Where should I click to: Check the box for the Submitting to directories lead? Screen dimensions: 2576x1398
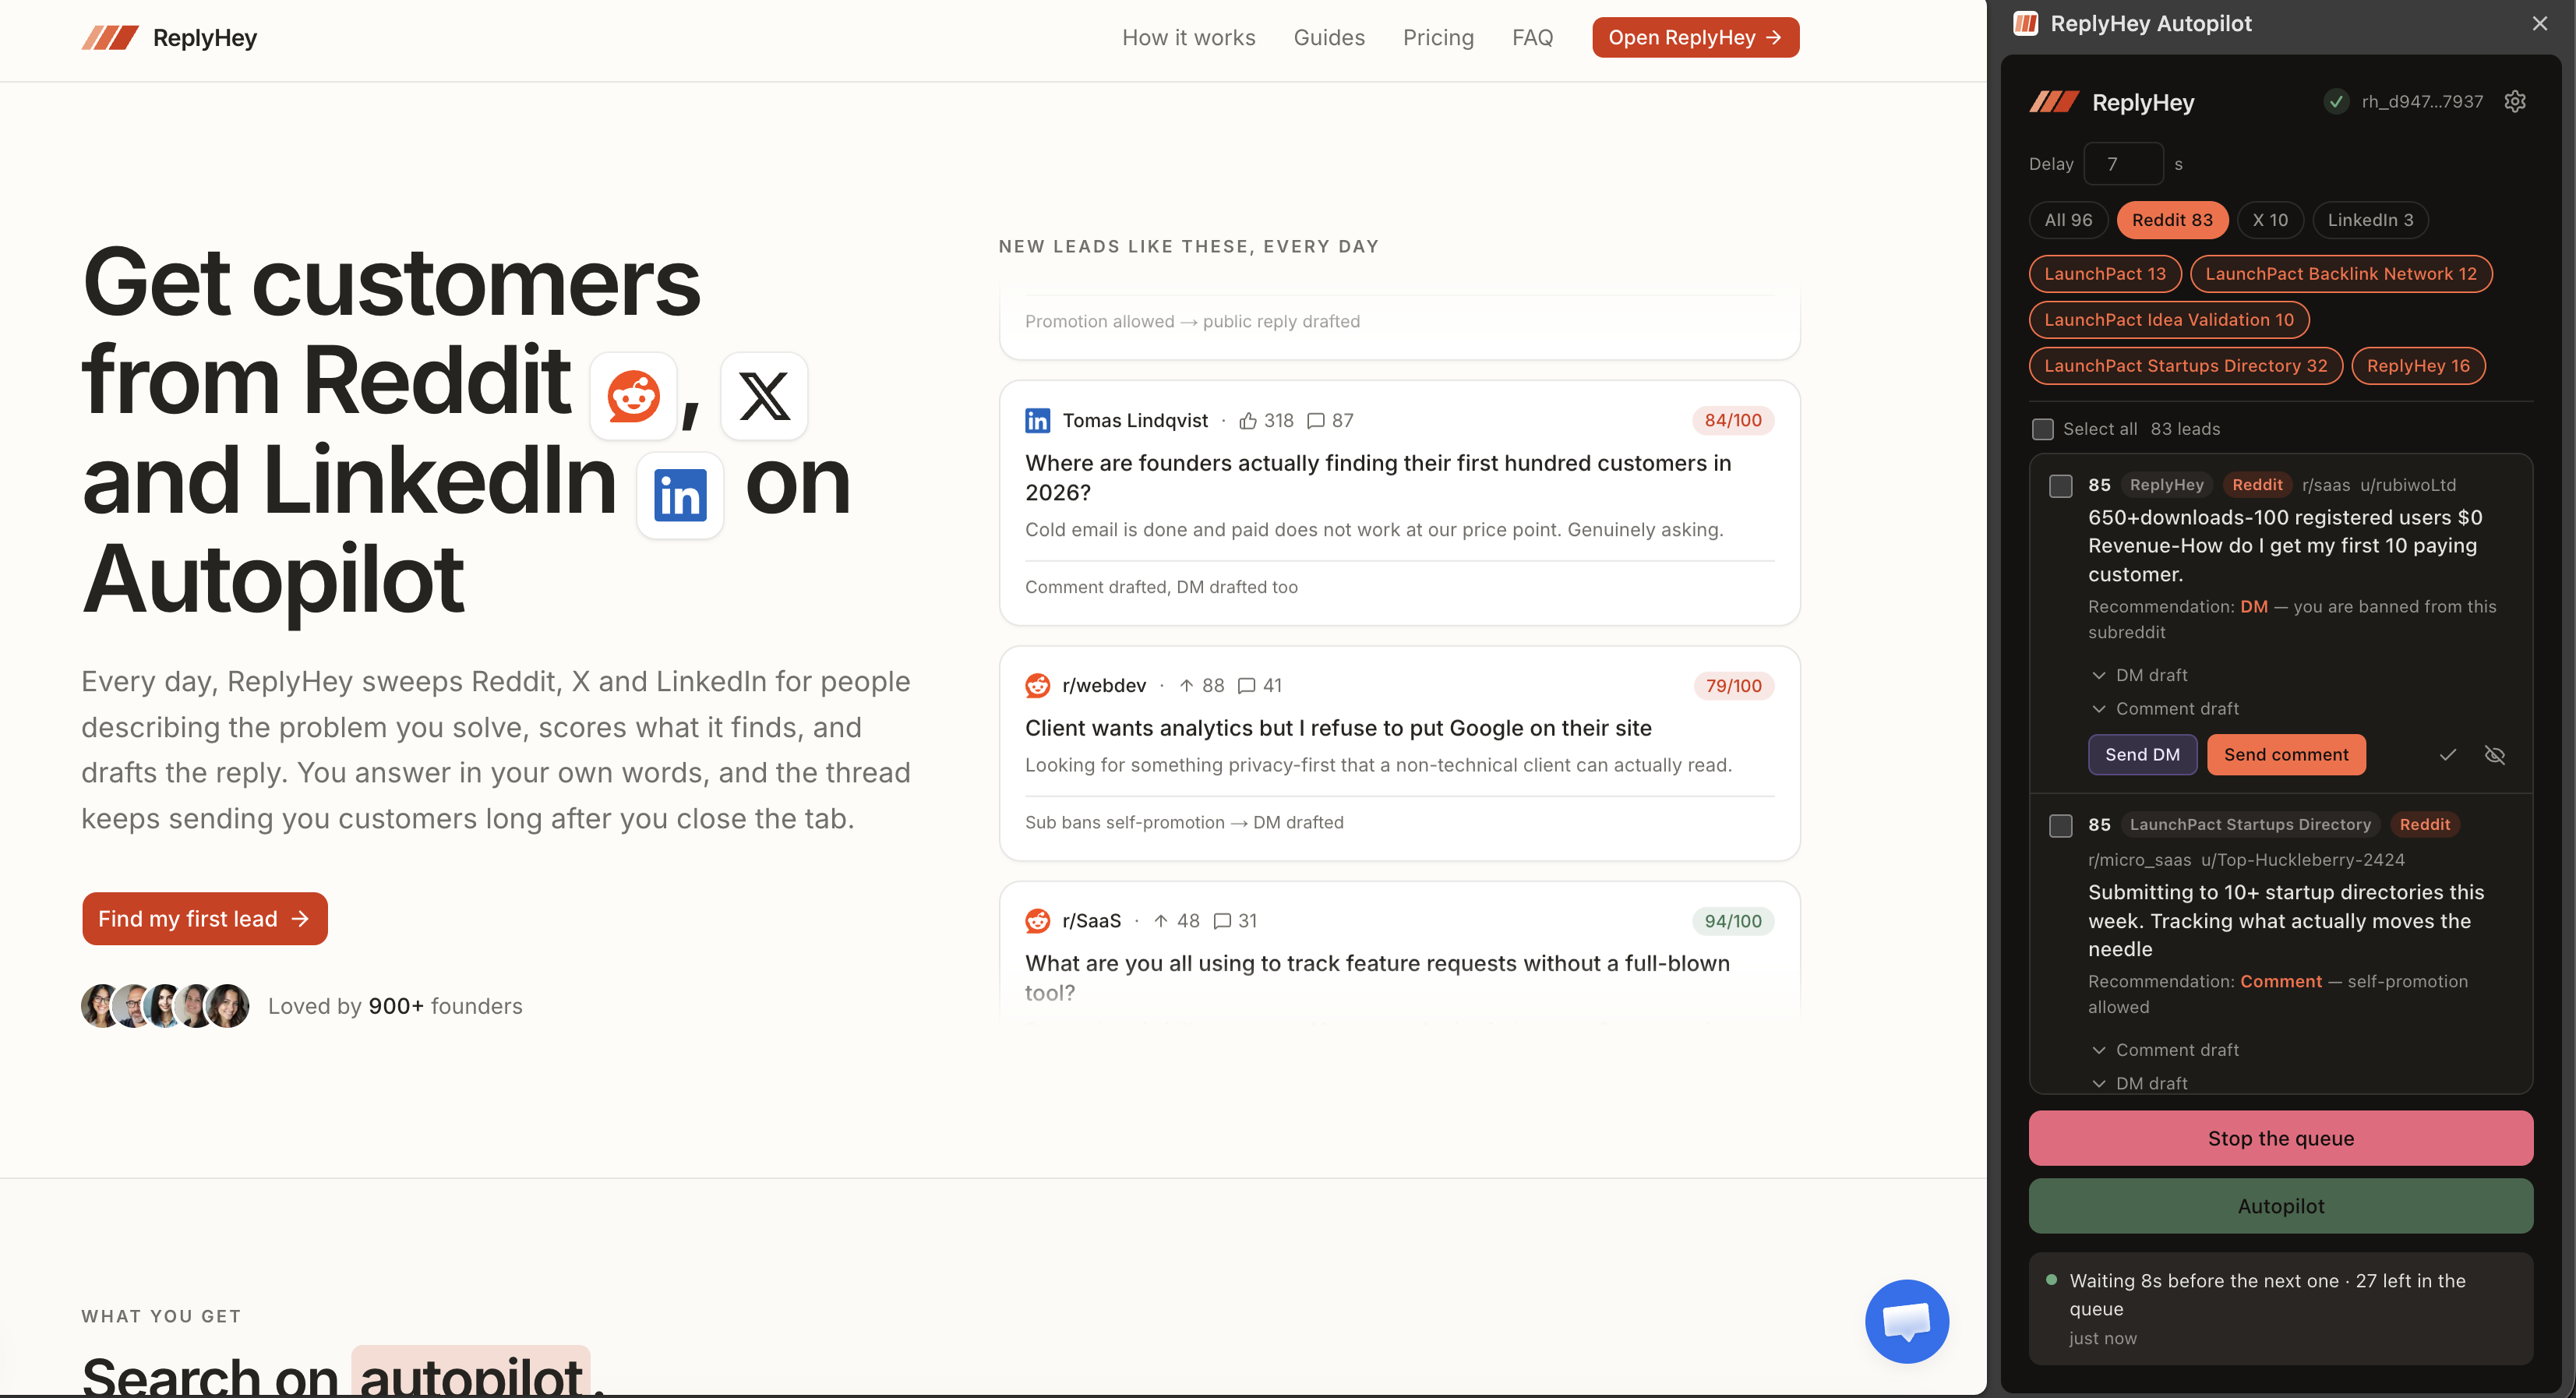(x=2061, y=826)
